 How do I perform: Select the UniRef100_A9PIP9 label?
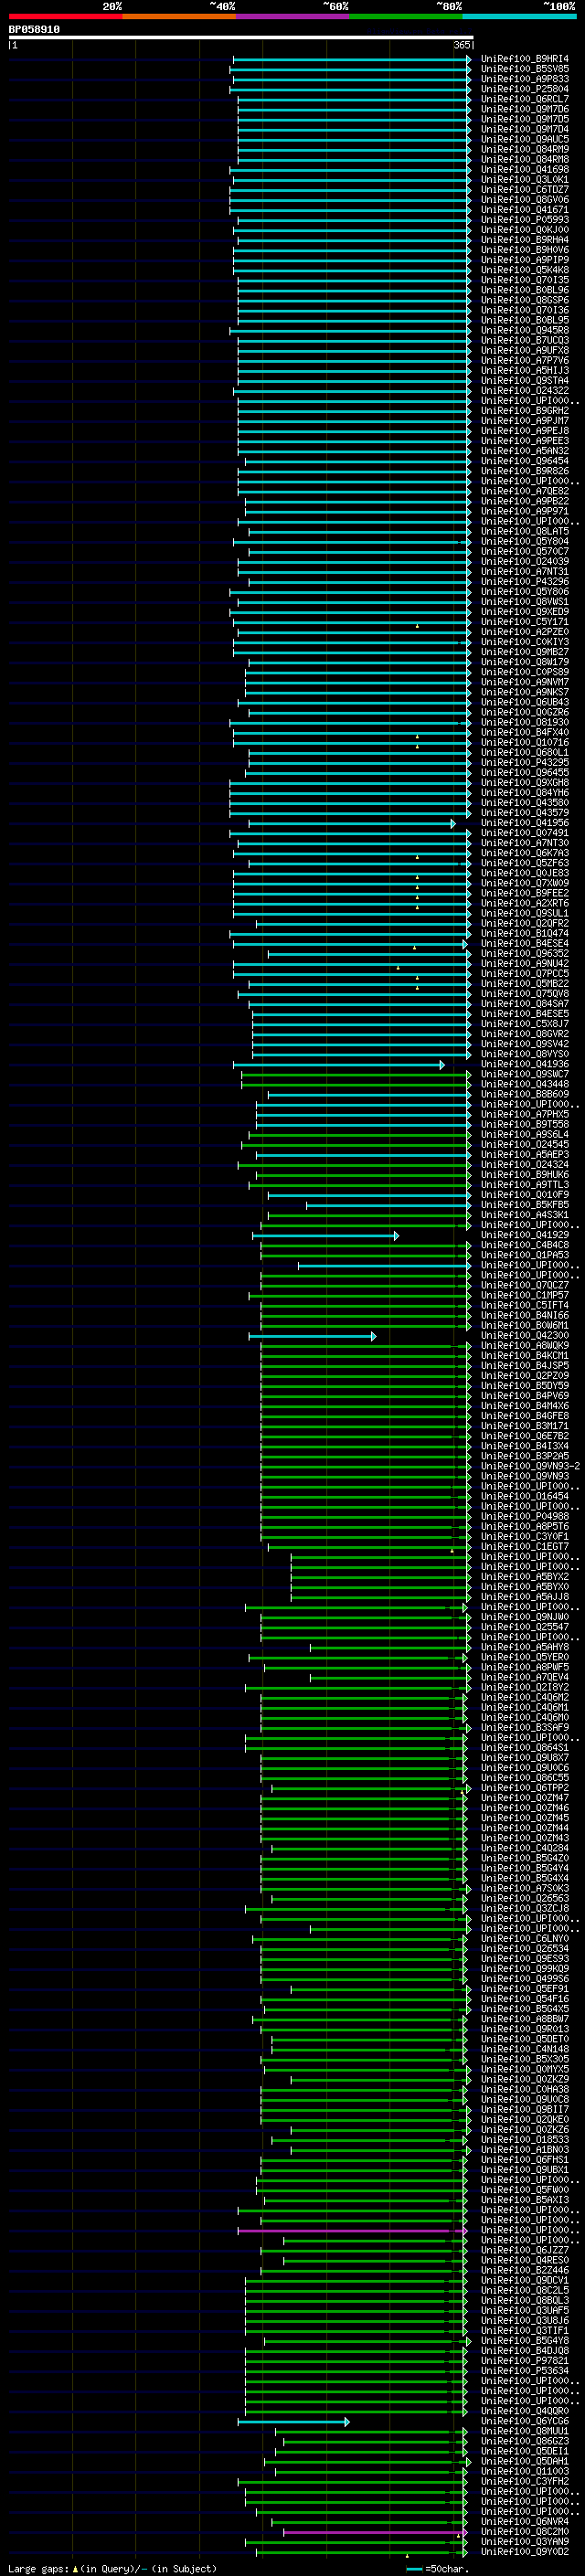click(x=525, y=260)
